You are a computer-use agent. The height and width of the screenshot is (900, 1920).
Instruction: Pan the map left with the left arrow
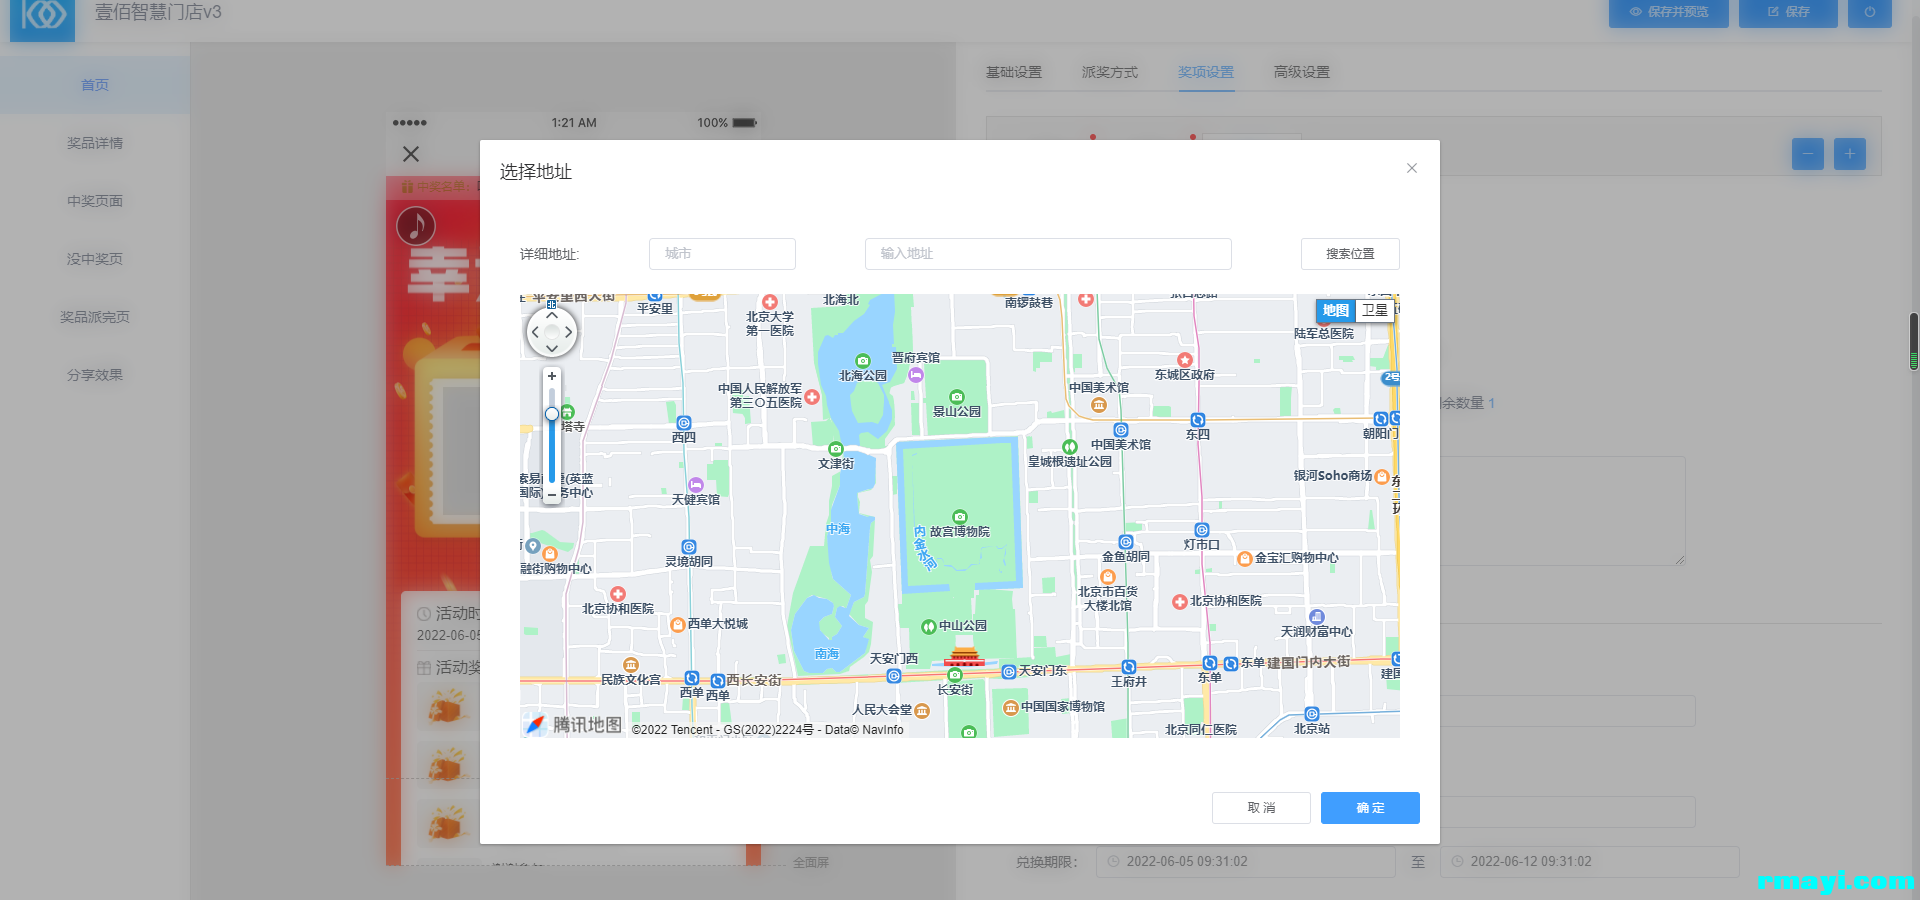pos(535,332)
